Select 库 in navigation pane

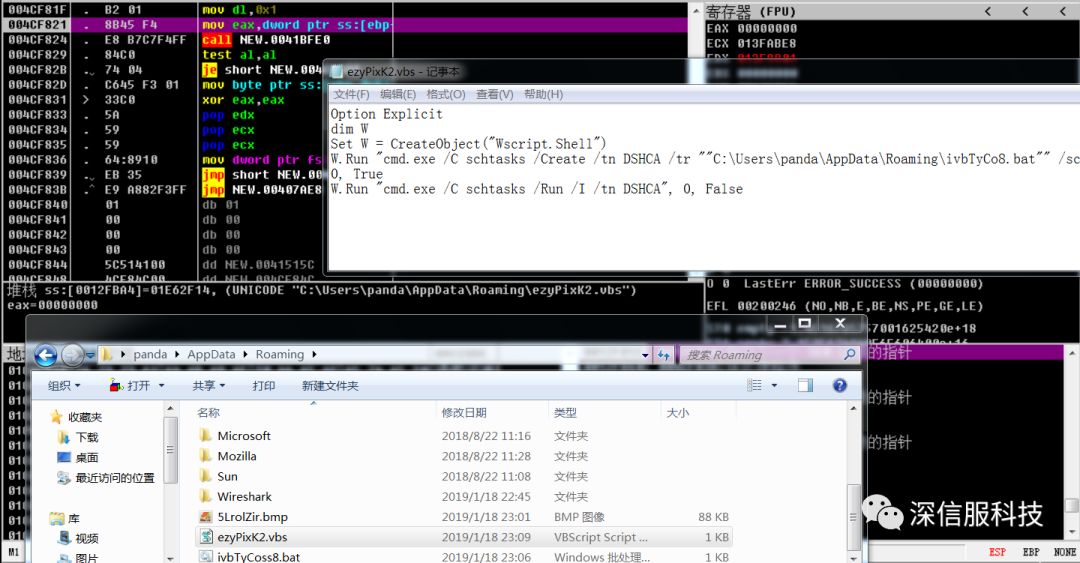(x=74, y=518)
